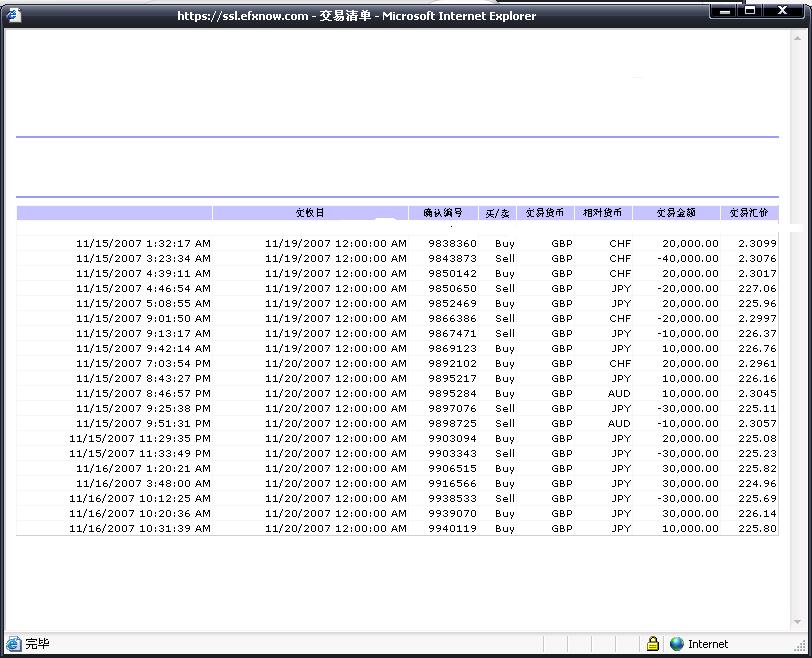Image resolution: width=812 pixels, height=658 pixels.
Task: Maximize the transaction list window
Action: [x=750, y=11]
